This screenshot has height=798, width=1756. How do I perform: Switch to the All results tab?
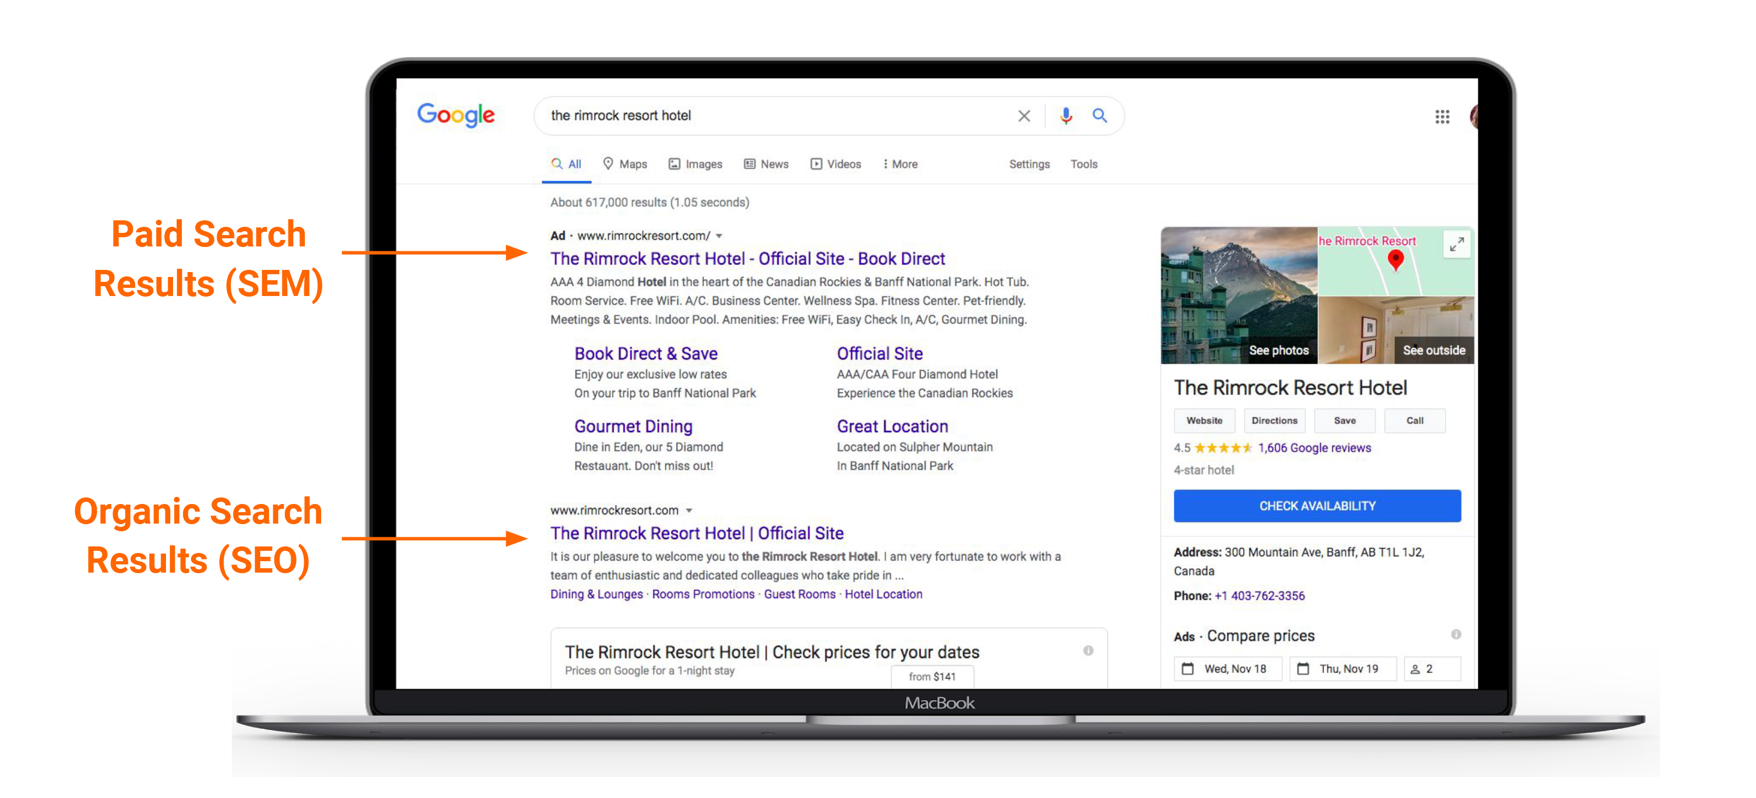coord(566,164)
